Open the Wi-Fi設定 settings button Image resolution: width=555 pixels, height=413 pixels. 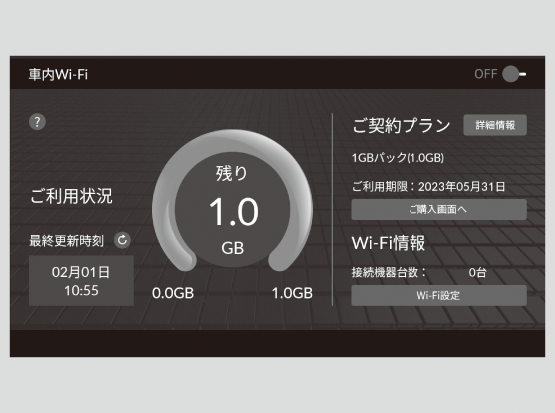tap(439, 296)
